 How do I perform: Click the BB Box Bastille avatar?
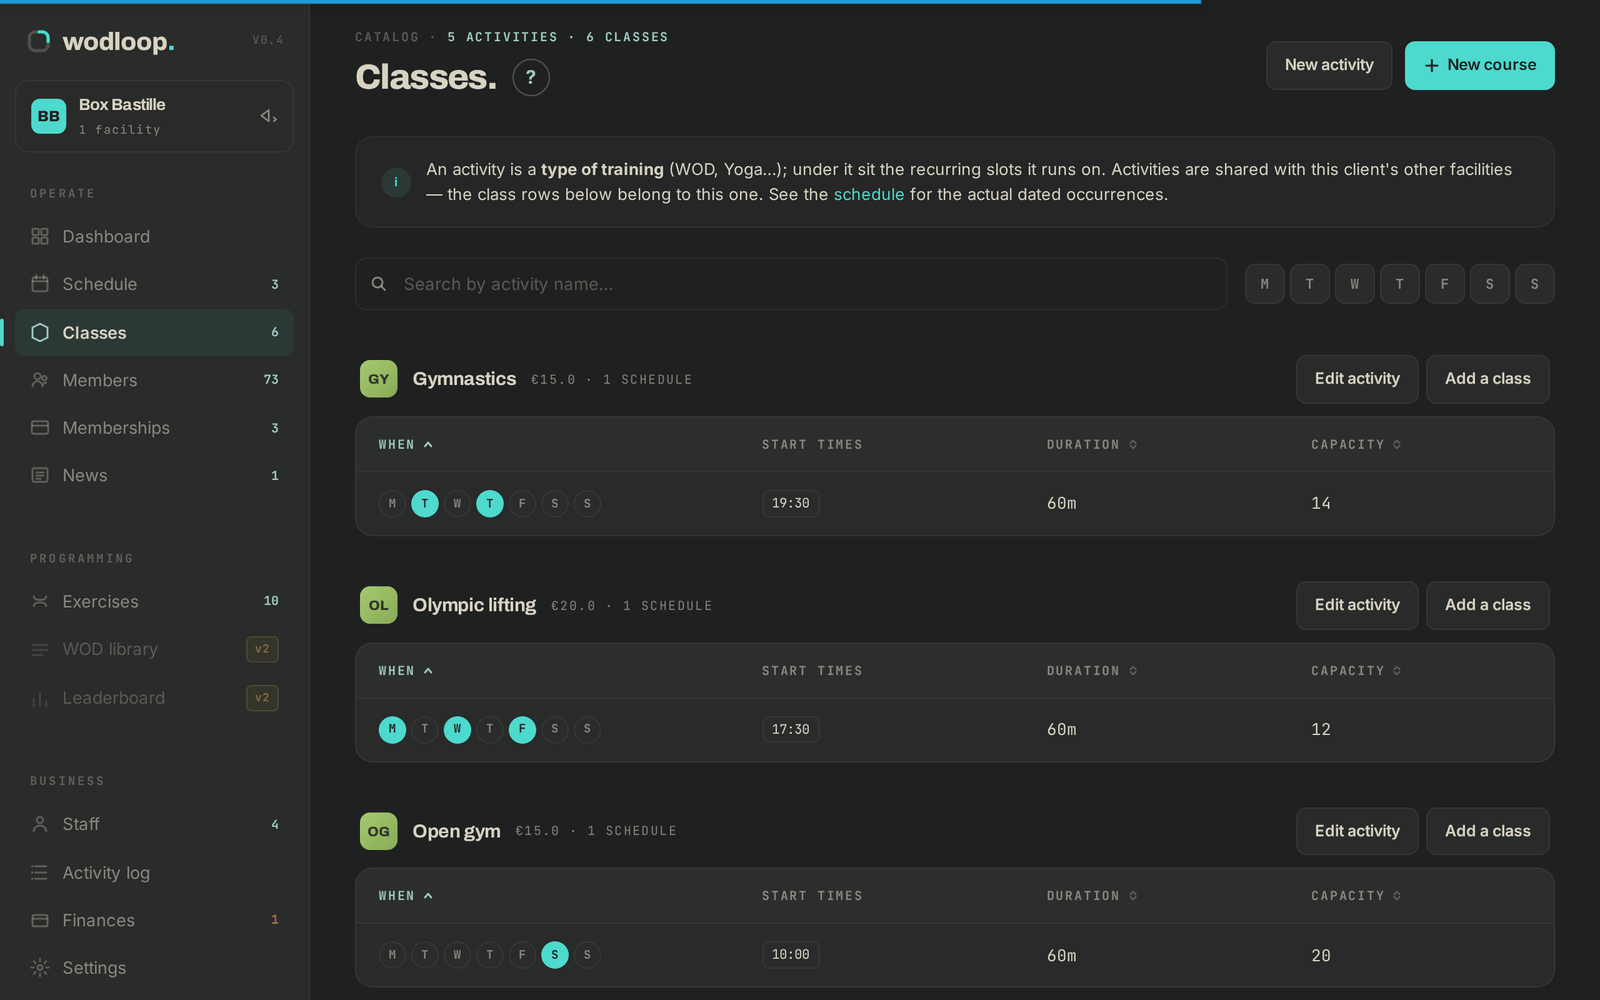click(x=49, y=116)
